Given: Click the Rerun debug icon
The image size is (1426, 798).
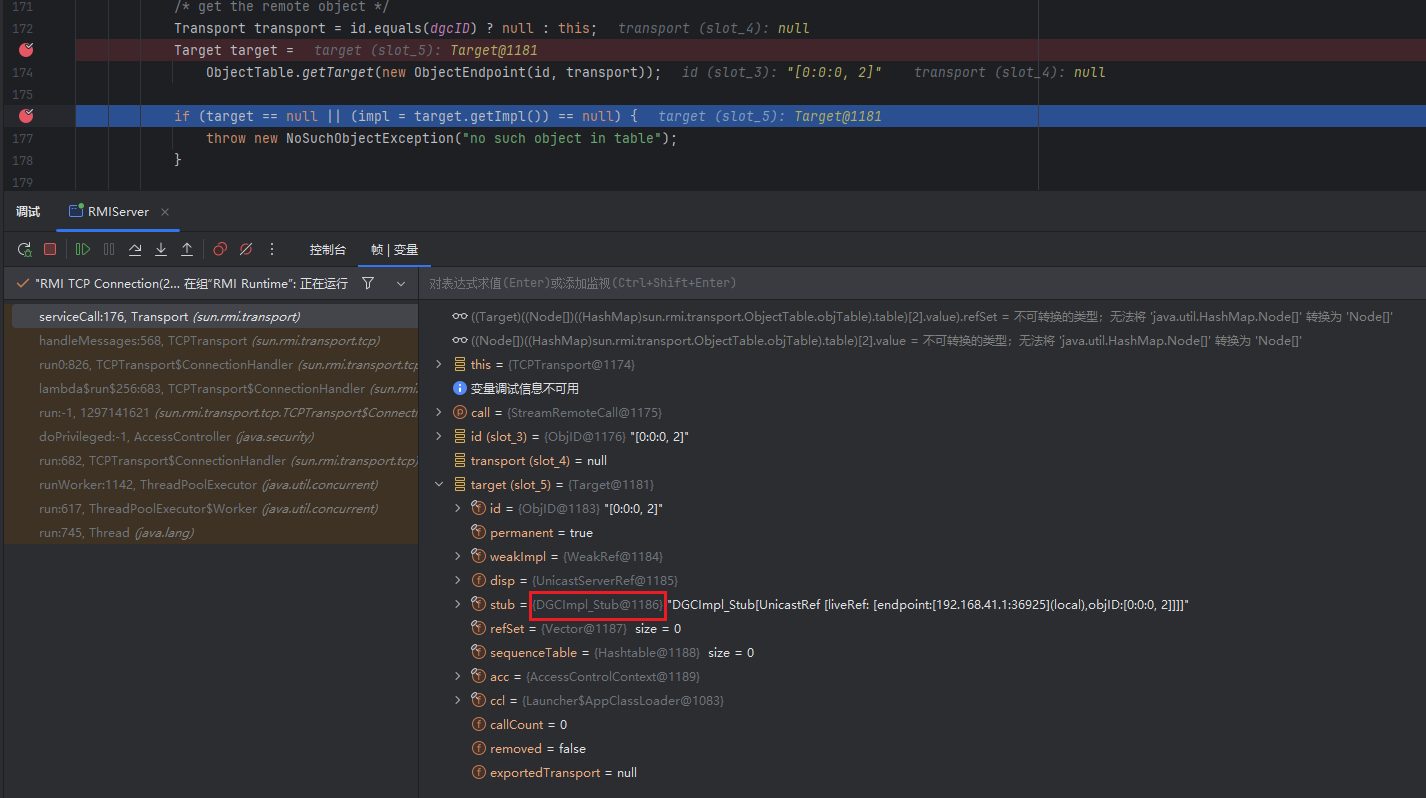Looking at the screenshot, I should (x=24, y=249).
